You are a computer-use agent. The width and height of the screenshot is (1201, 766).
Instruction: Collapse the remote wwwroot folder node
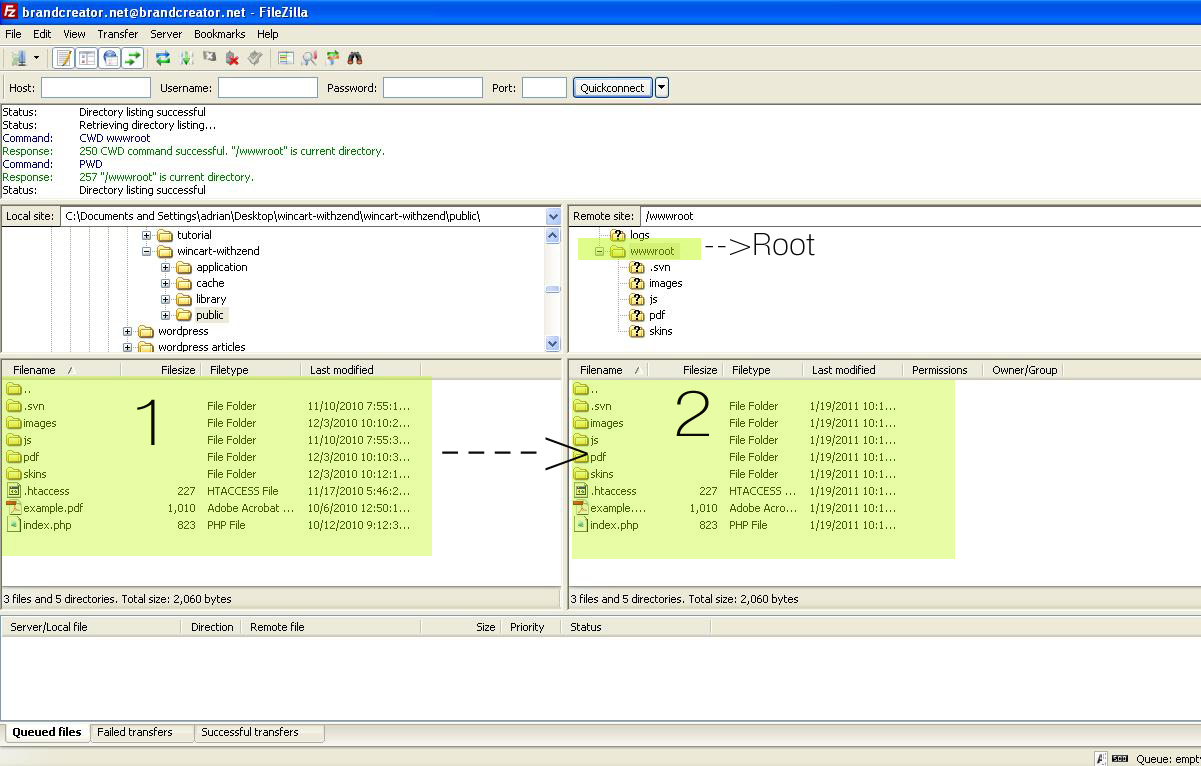[599, 252]
